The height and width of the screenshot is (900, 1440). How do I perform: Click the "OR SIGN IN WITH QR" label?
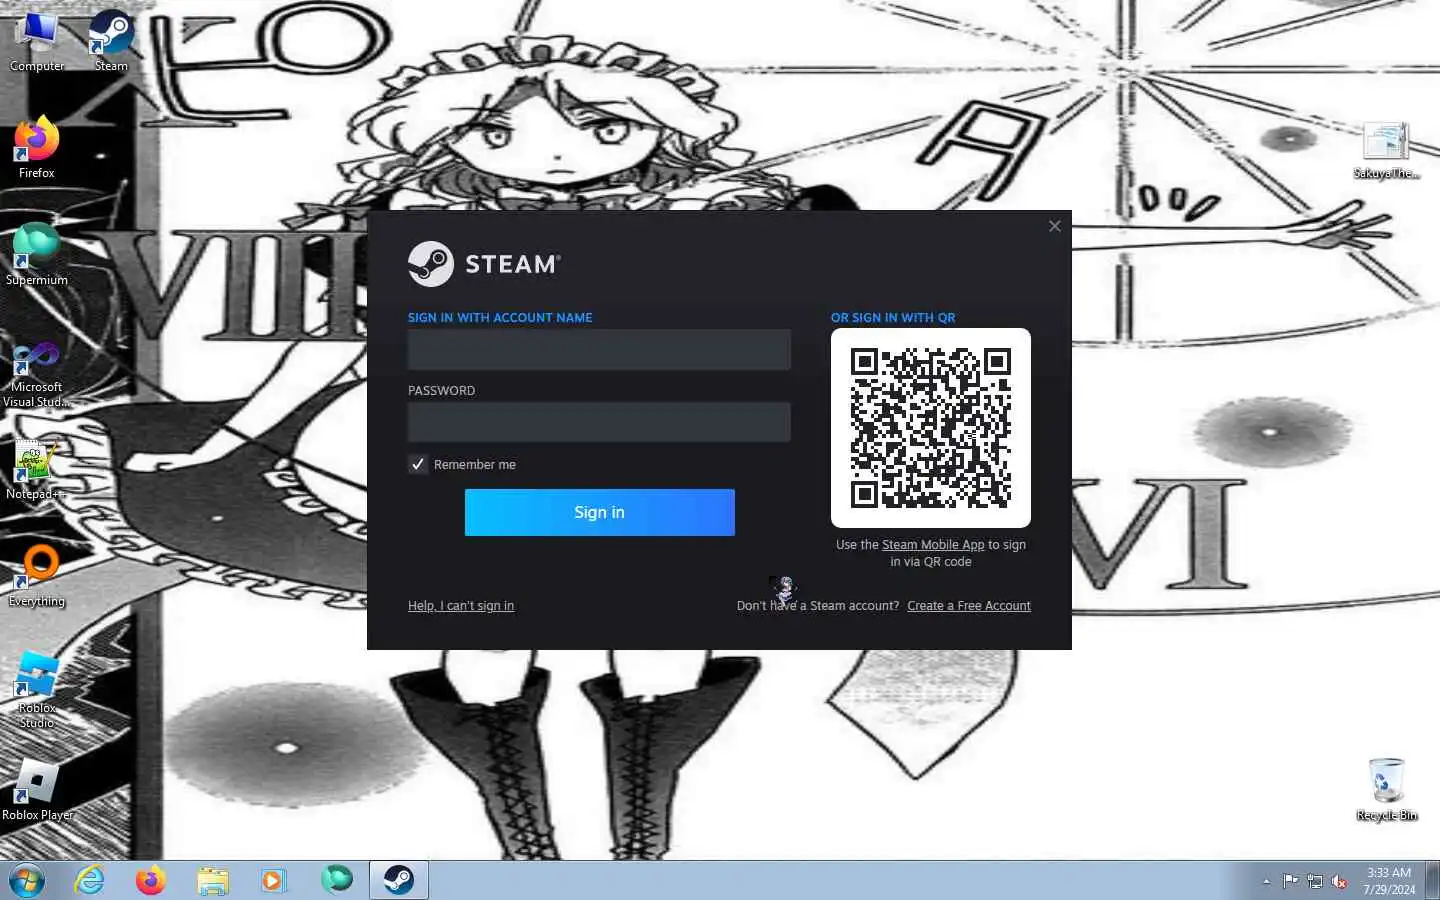click(893, 318)
